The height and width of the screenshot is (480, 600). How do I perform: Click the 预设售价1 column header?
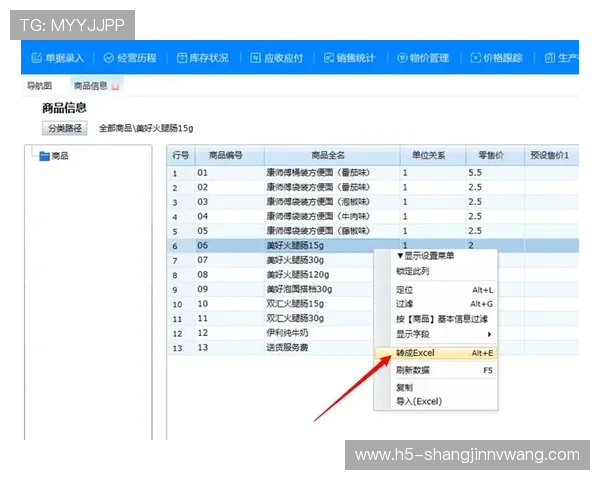tap(549, 155)
